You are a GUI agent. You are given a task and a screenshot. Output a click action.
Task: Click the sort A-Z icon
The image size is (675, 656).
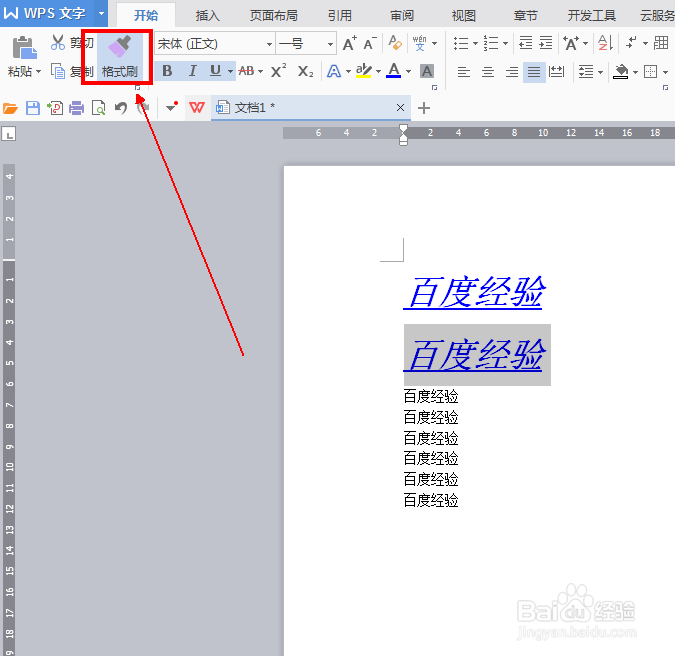(x=605, y=43)
